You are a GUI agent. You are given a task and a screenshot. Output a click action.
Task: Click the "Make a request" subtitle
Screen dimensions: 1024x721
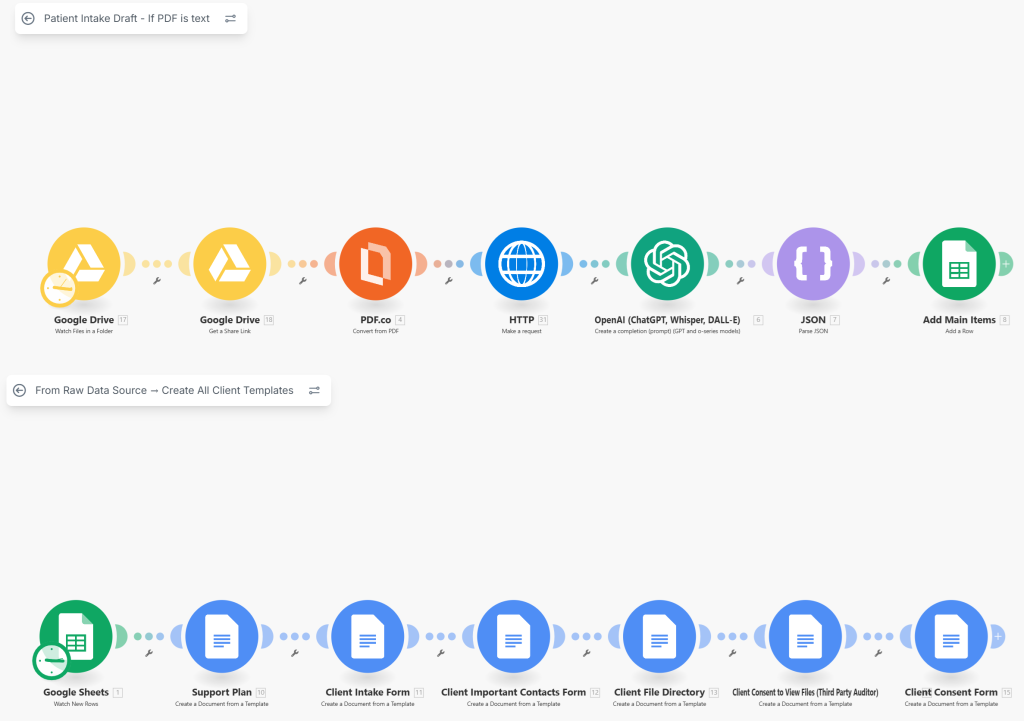[x=522, y=331]
